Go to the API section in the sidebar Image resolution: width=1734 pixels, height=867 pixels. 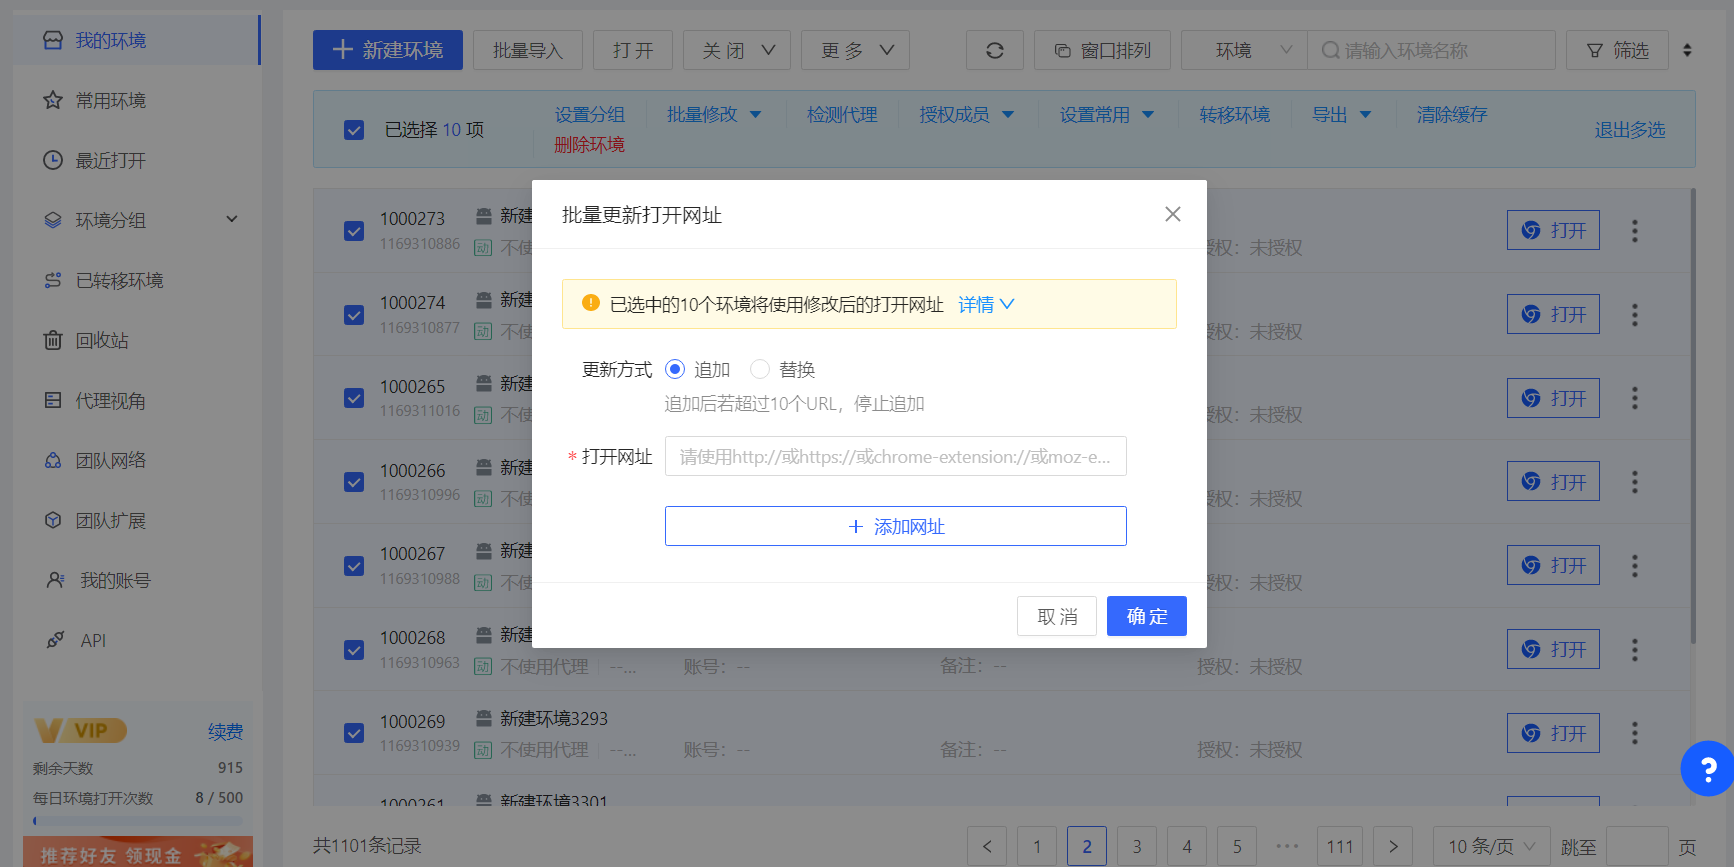[x=92, y=641]
